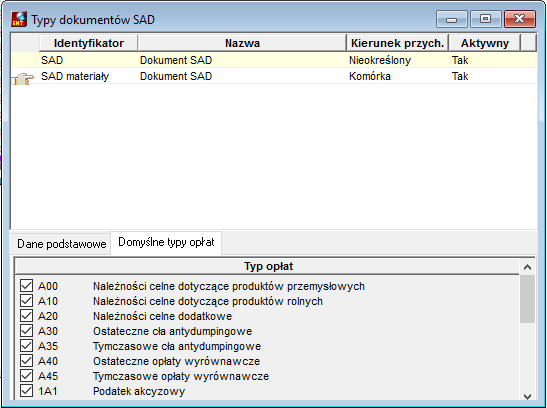Select the Domyślne typy opłat tab

pyautogui.click(x=166, y=242)
